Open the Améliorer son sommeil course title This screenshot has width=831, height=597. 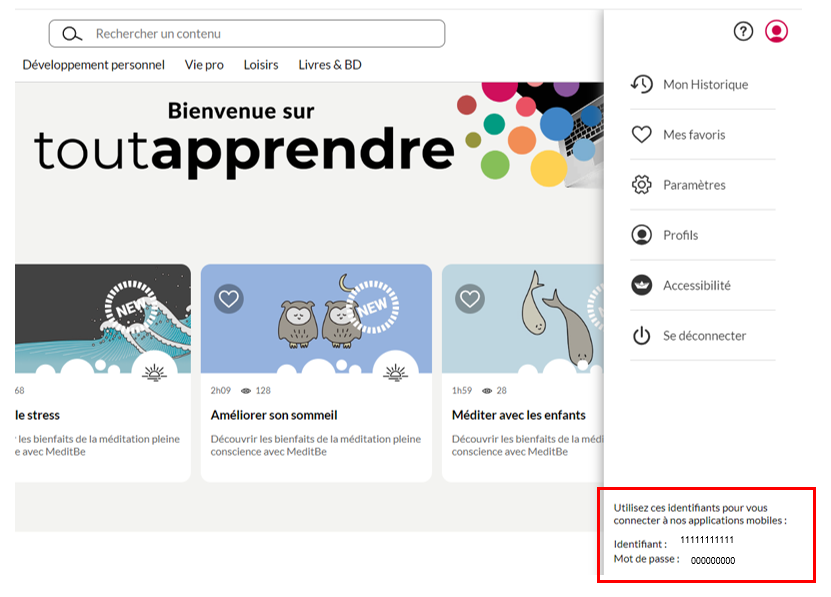[x=274, y=415]
